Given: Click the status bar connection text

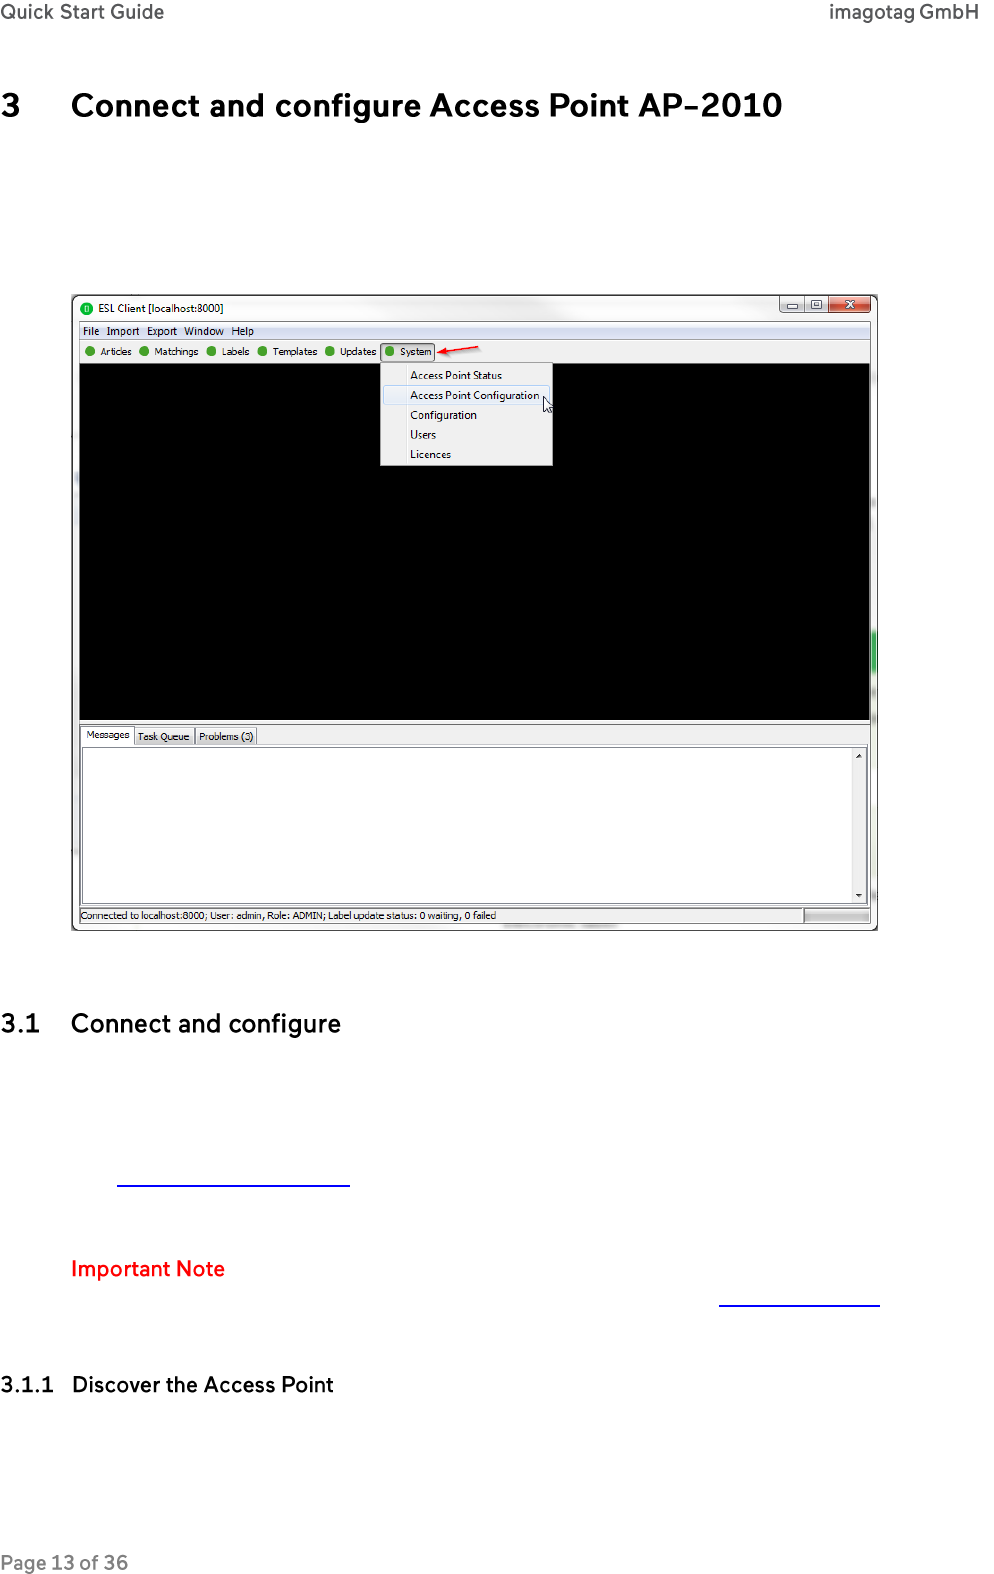Looking at the screenshot, I should [x=288, y=916].
